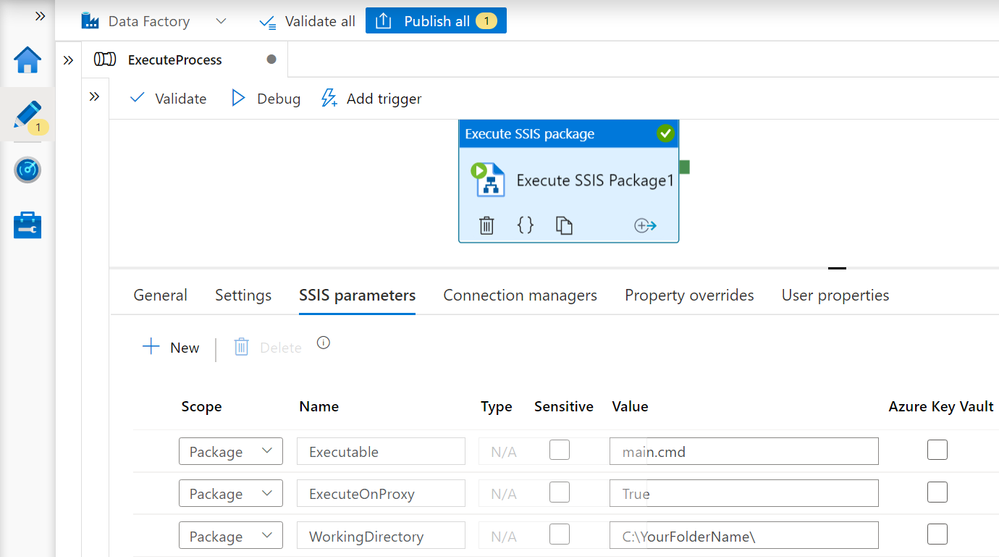999x557 pixels.
Task: Open the Author pencil icon in sidebar
Action: coord(27,115)
